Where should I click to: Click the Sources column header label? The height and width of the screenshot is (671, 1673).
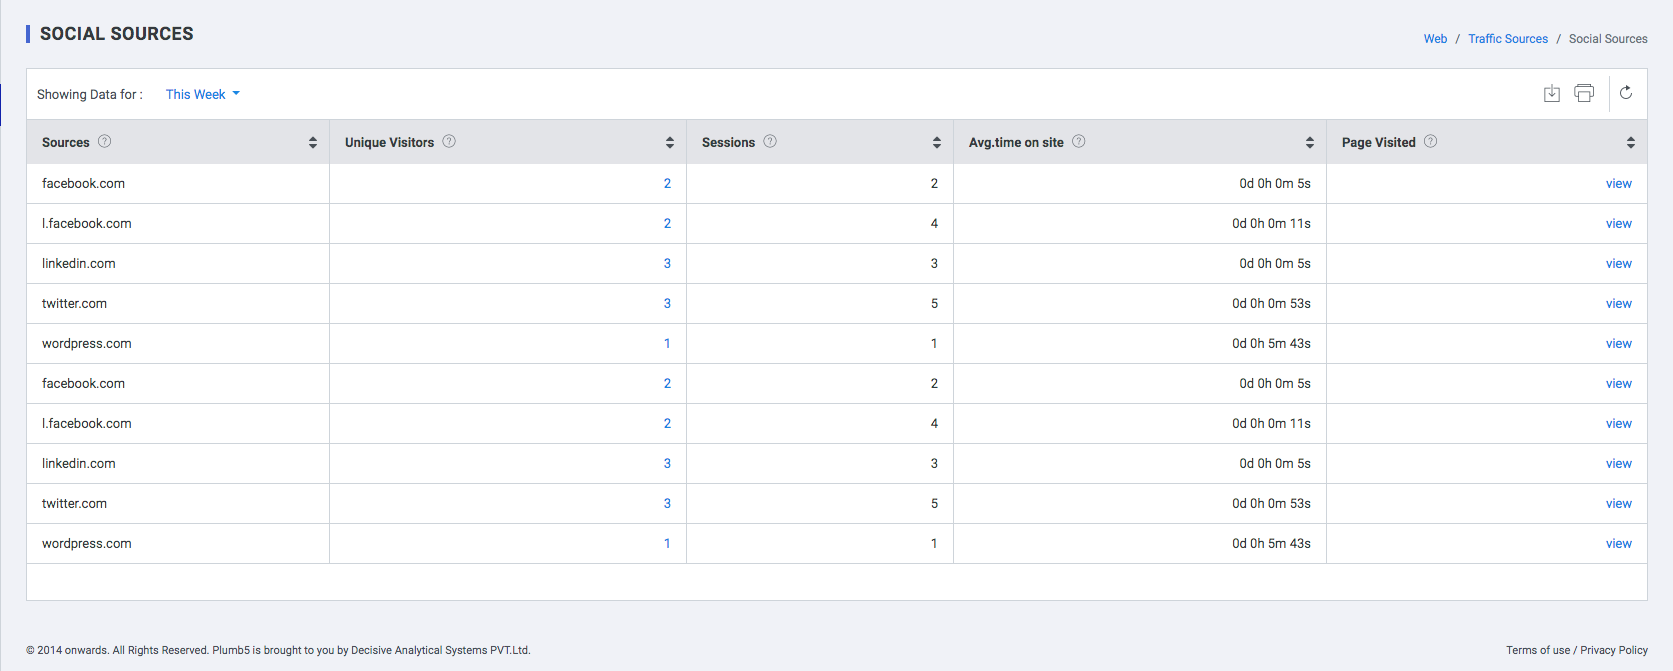coord(66,143)
